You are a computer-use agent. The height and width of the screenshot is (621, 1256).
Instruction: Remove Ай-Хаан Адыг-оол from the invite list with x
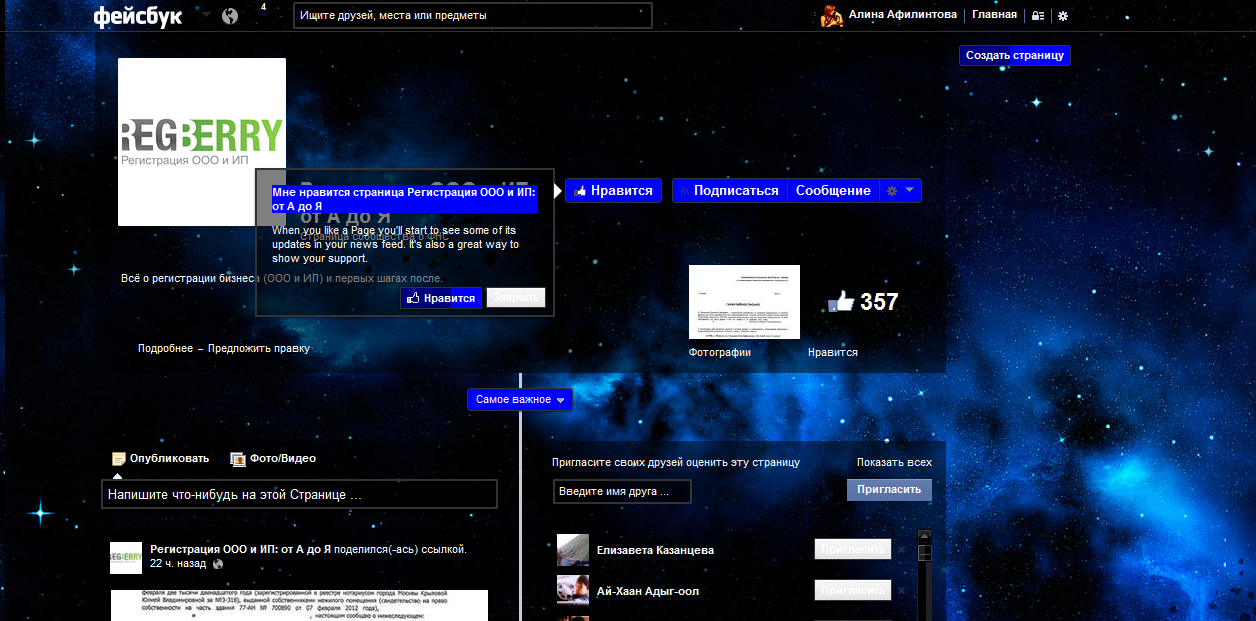[901, 591]
